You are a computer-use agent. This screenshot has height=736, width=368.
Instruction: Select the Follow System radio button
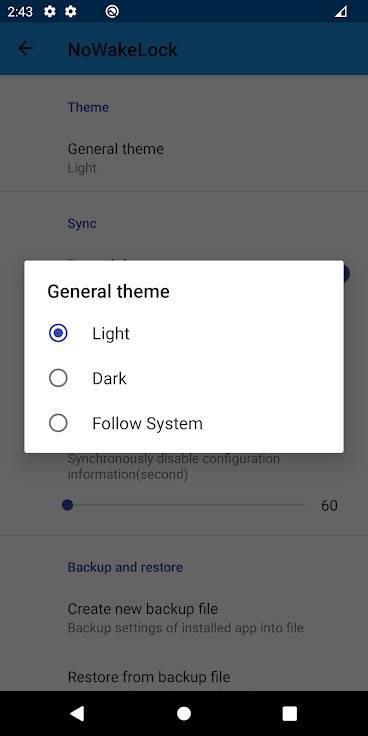tap(58, 423)
